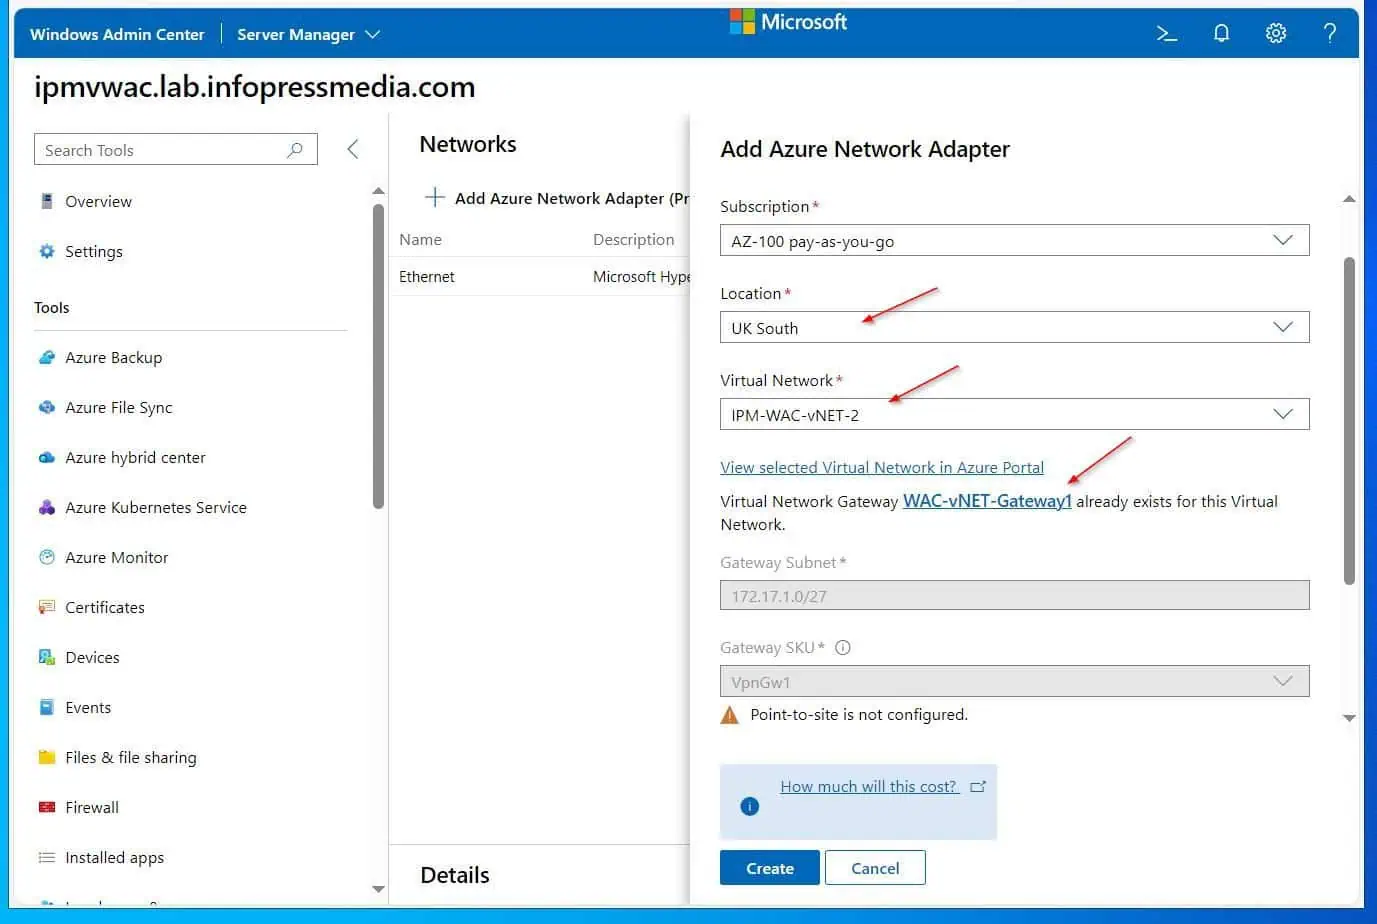Open the Gateway SKU dropdown
Image resolution: width=1377 pixels, height=924 pixels.
click(x=1014, y=681)
